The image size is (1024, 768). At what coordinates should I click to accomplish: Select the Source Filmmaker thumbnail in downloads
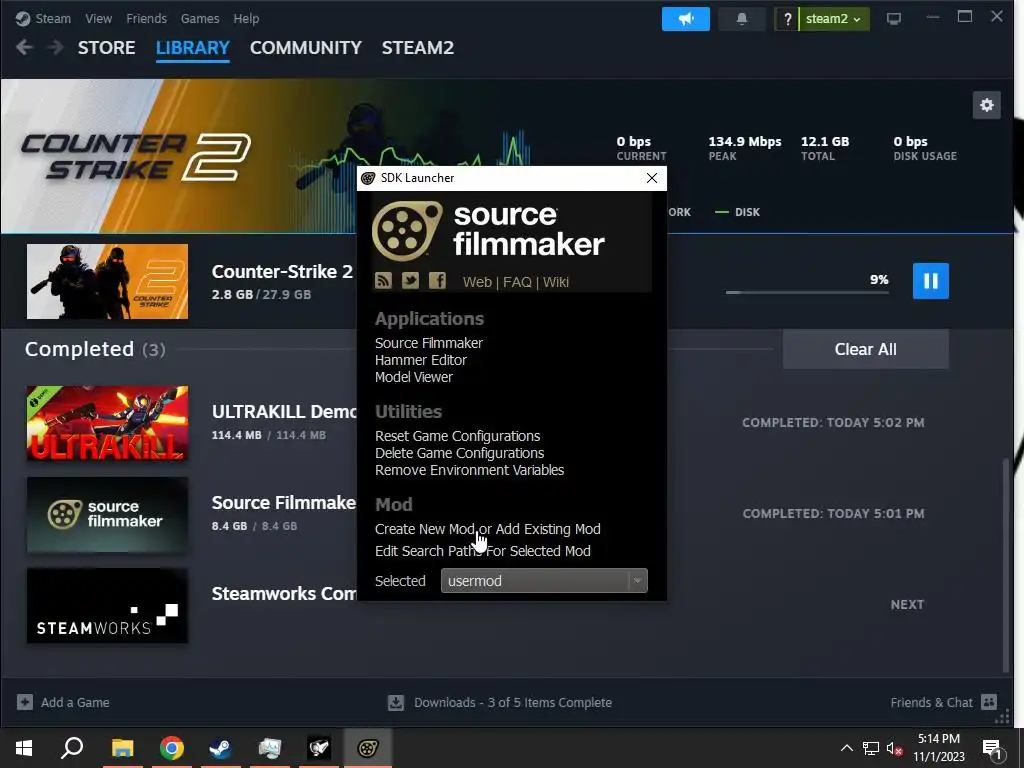(x=107, y=515)
